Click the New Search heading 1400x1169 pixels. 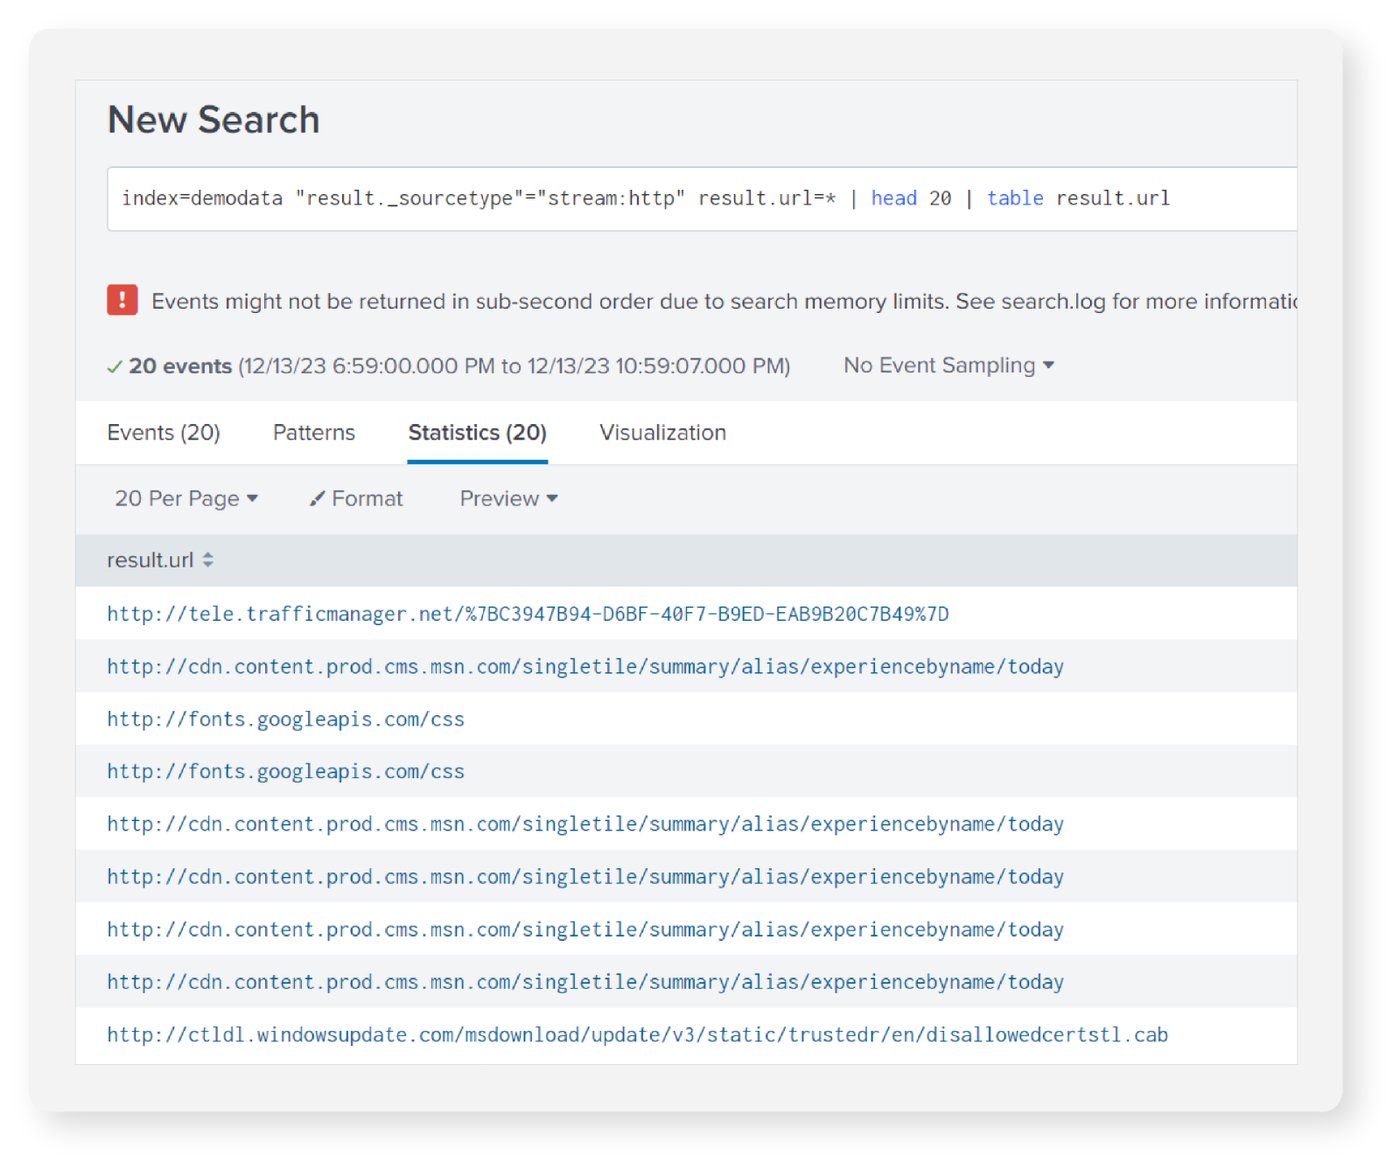pos(213,120)
